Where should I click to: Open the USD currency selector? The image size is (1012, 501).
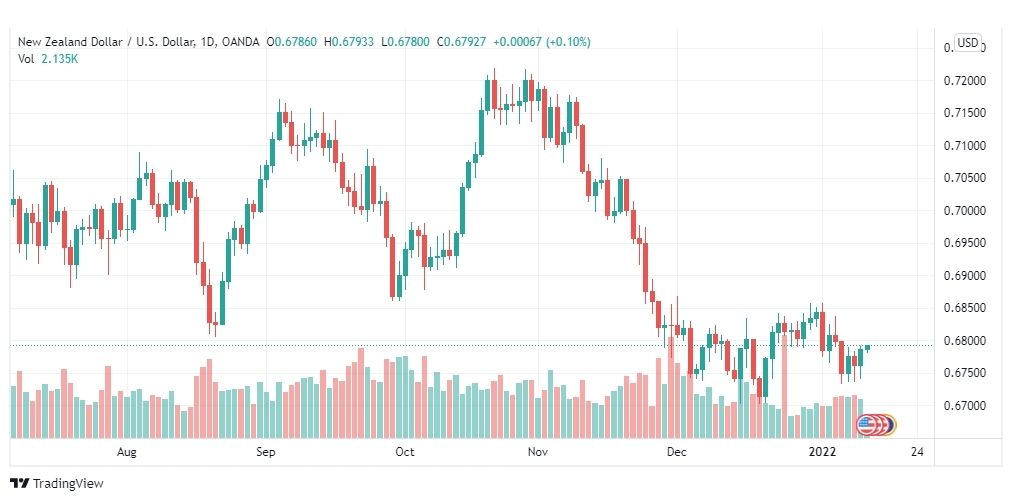coord(967,43)
